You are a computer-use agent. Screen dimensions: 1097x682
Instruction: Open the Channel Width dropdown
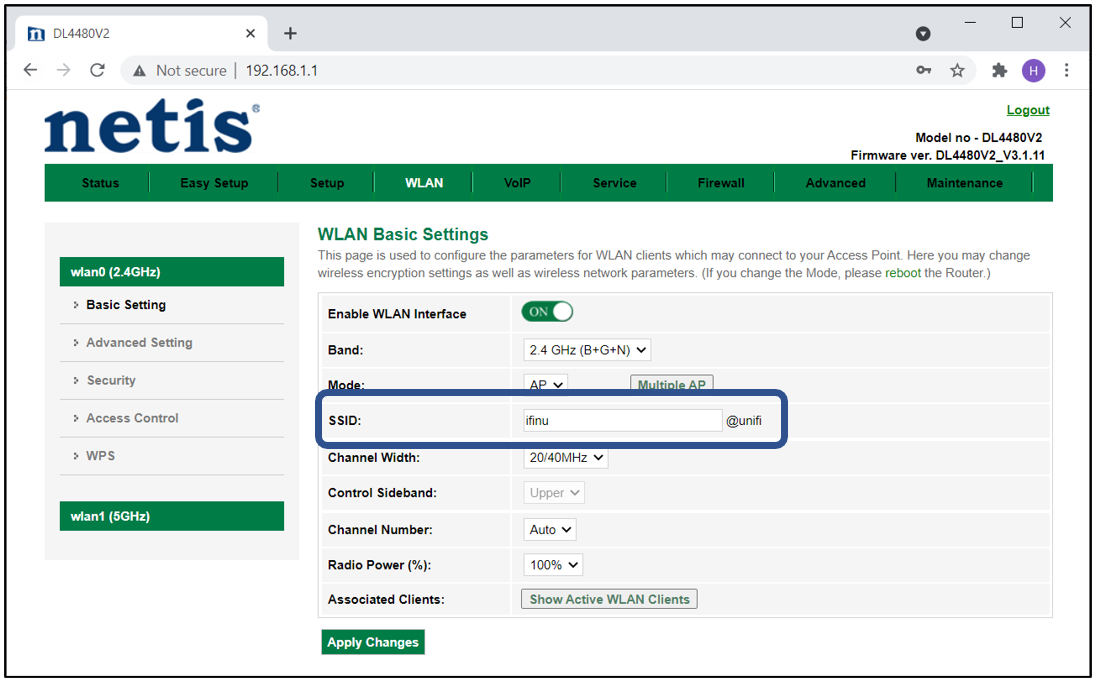[x=566, y=457]
